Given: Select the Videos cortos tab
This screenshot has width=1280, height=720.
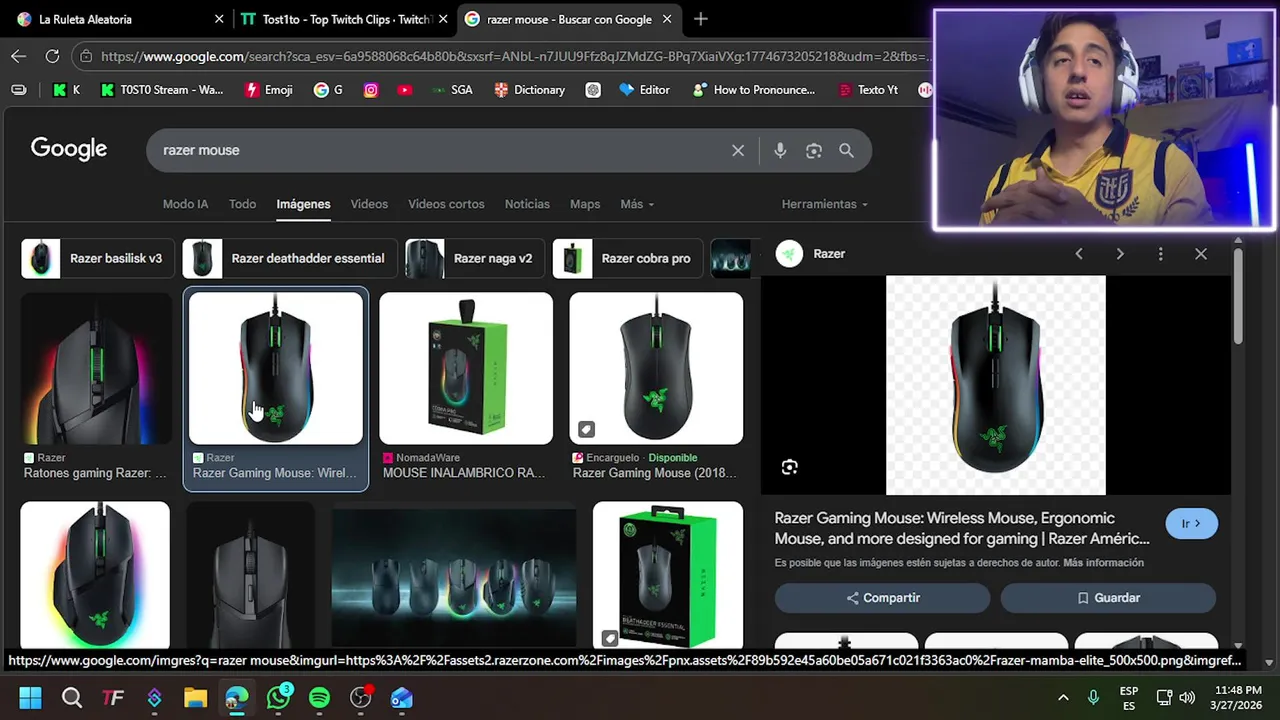Looking at the screenshot, I should (x=446, y=204).
